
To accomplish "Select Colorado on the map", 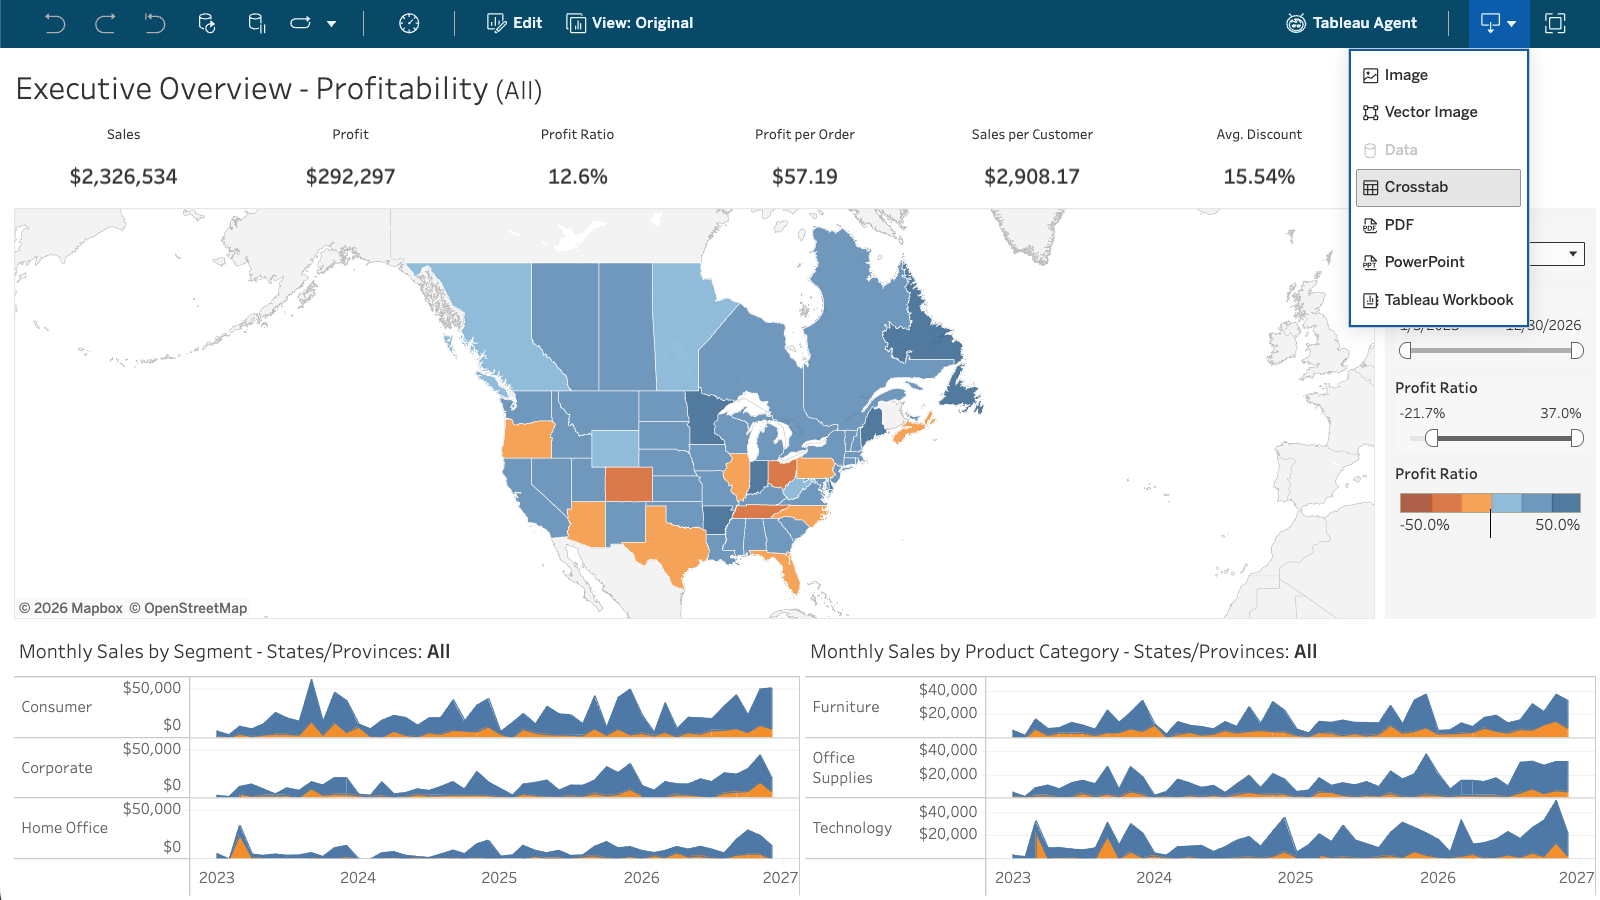I will [628, 484].
